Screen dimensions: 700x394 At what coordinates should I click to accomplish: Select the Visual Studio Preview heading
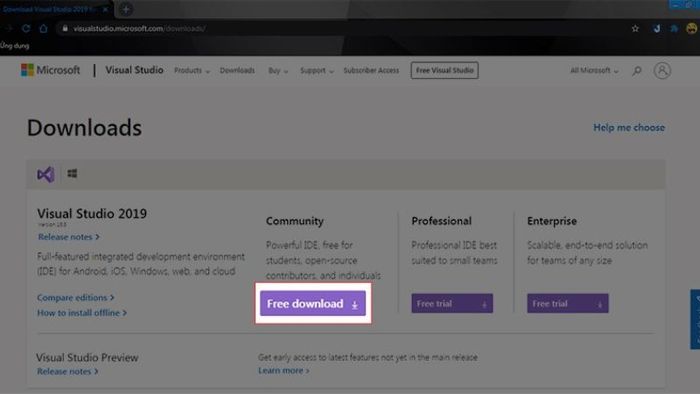point(87,357)
